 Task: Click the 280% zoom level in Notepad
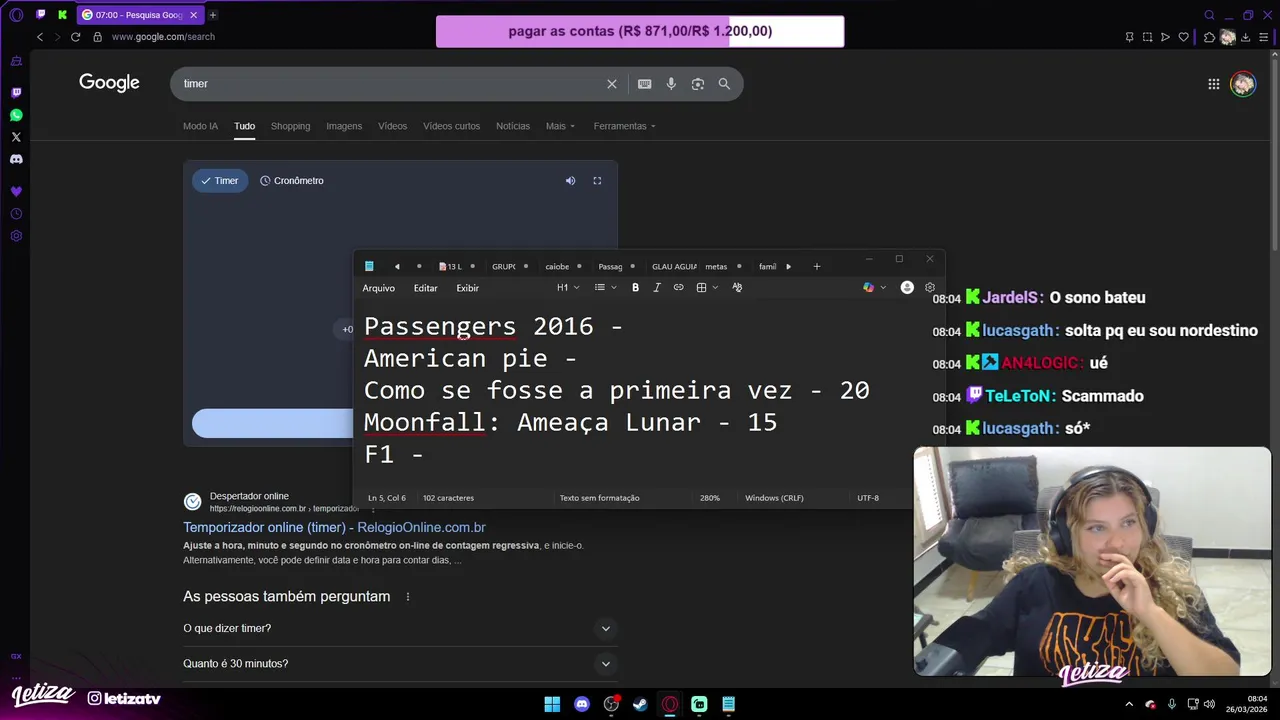coord(710,498)
